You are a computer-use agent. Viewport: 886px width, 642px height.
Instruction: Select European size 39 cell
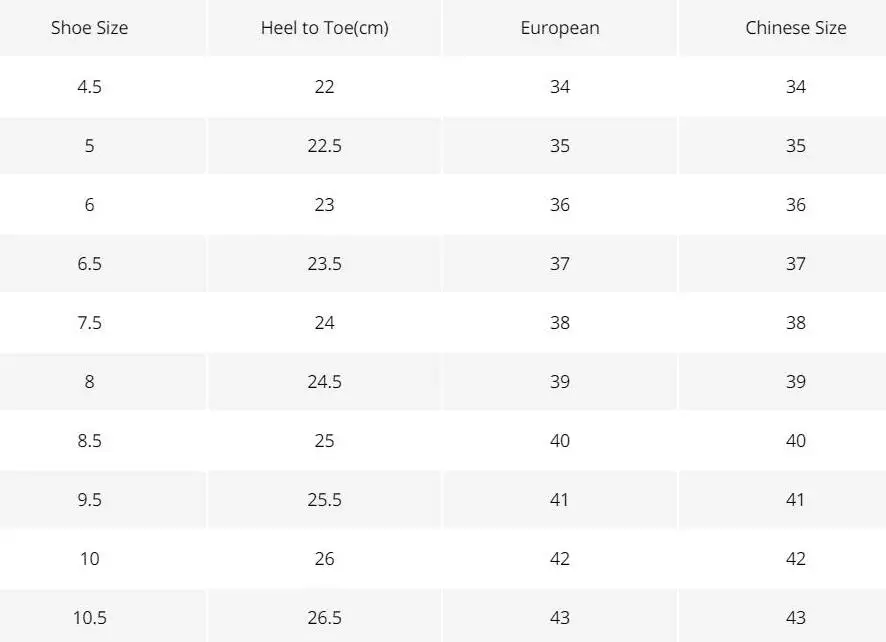tap(560, 382)
